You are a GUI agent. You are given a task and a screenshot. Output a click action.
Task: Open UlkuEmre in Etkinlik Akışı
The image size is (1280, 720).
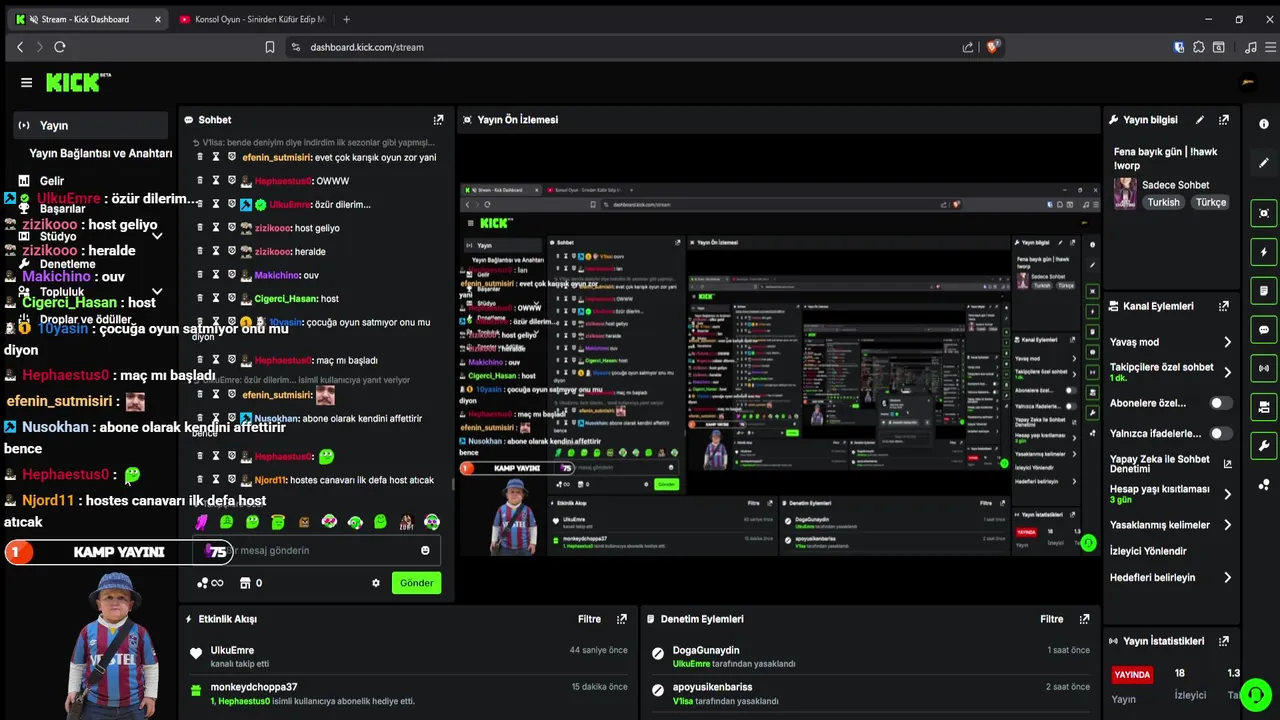[232, 650]
